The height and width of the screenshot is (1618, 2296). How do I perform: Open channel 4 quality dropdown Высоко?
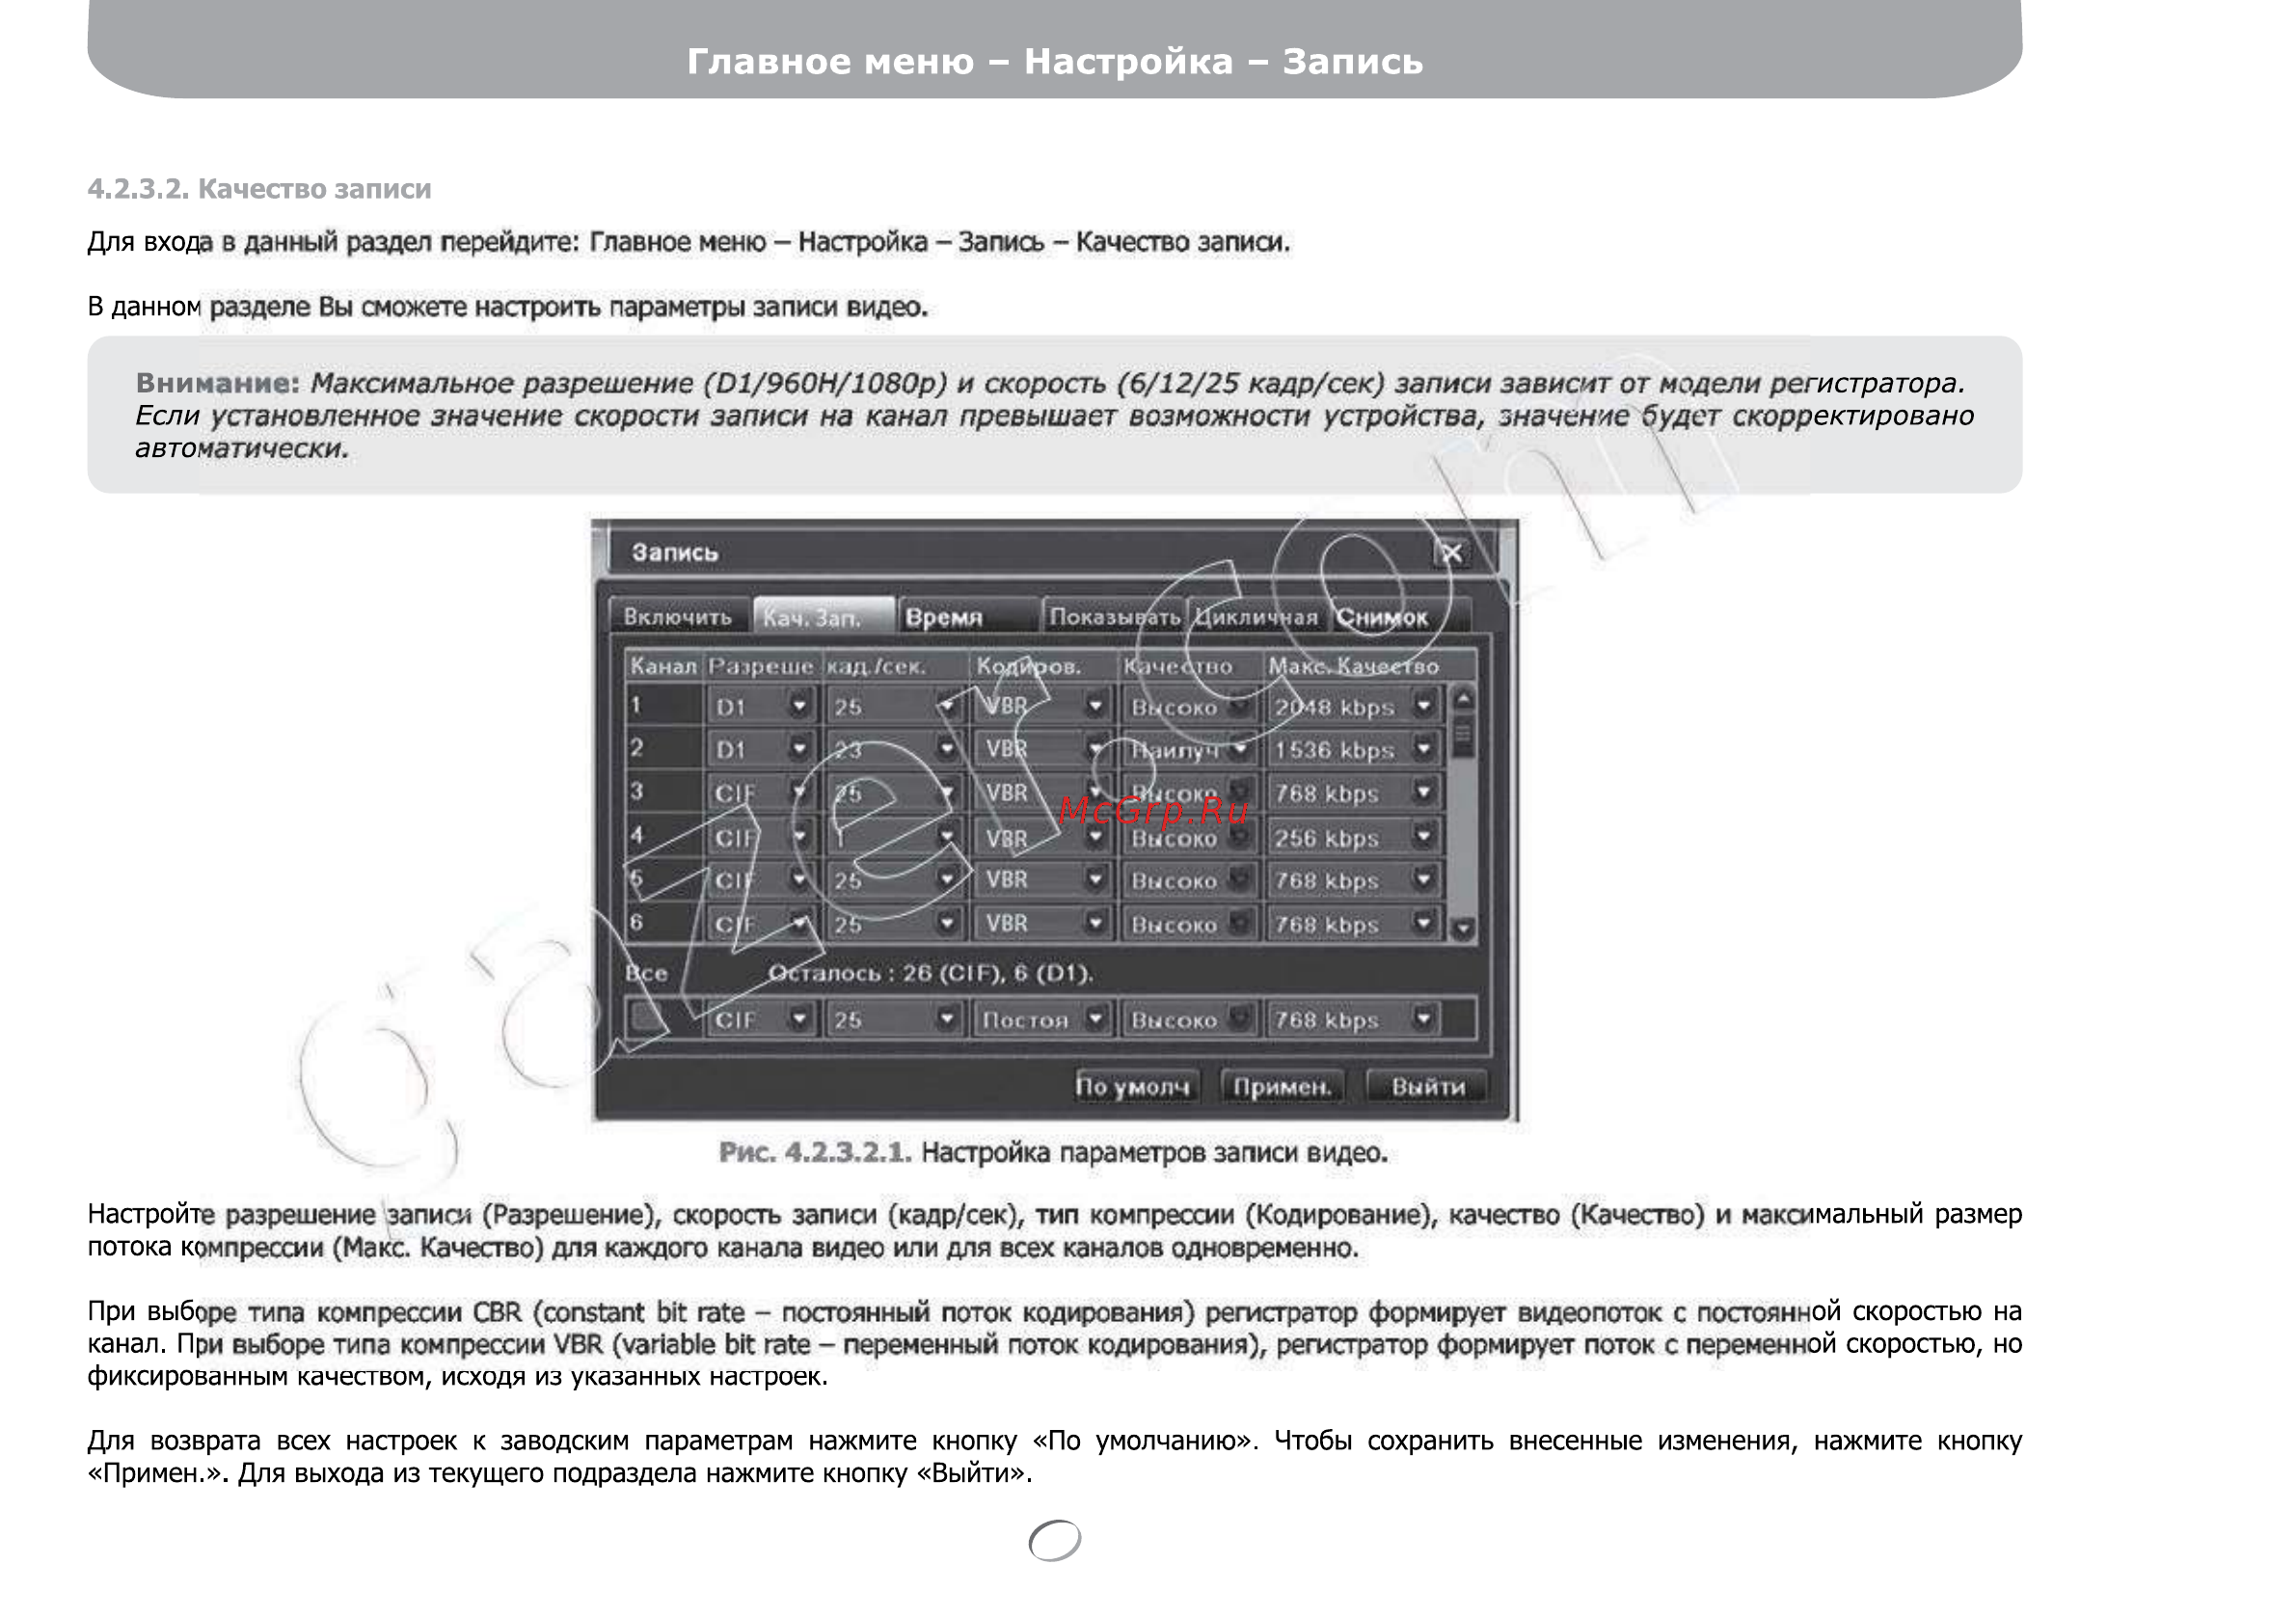pos(1189,837)
